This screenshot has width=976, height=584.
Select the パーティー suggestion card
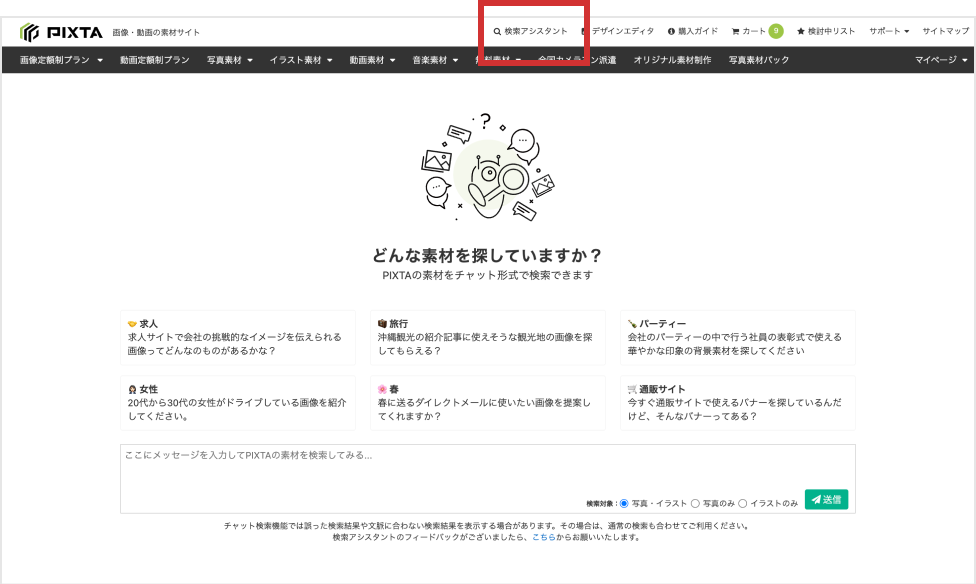point(738,337)
